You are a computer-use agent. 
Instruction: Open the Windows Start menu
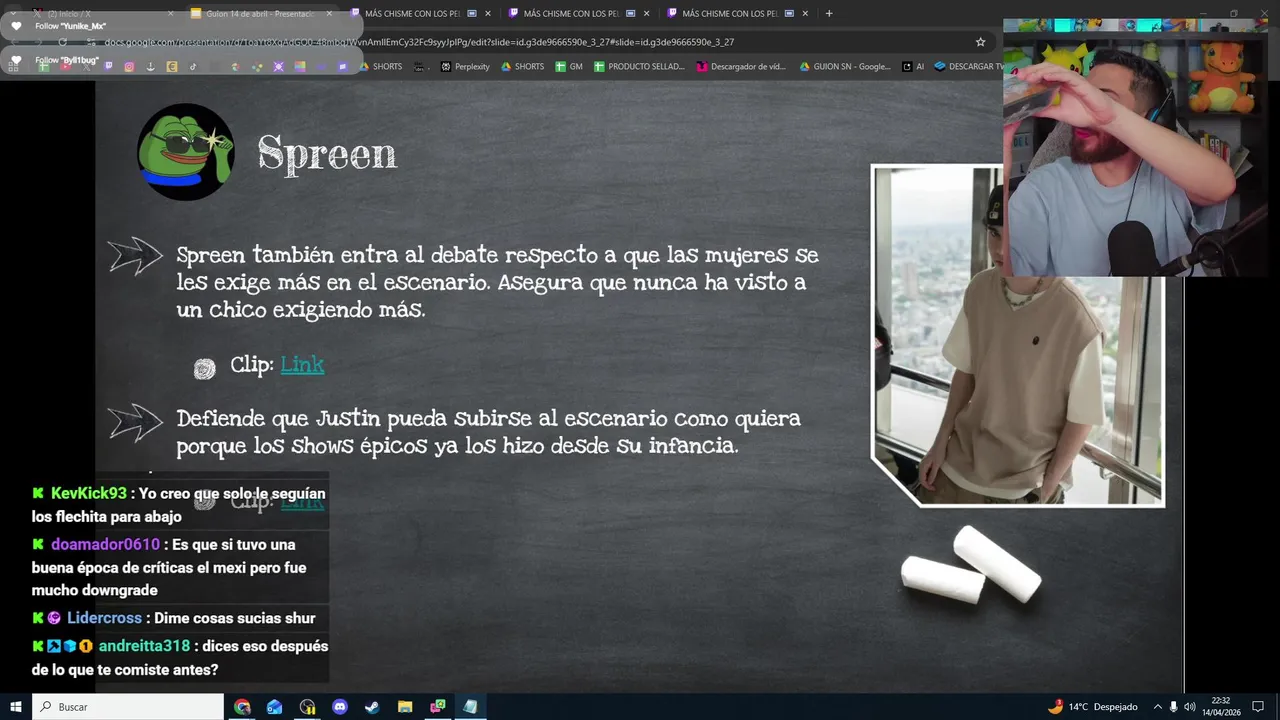[15, 706]
